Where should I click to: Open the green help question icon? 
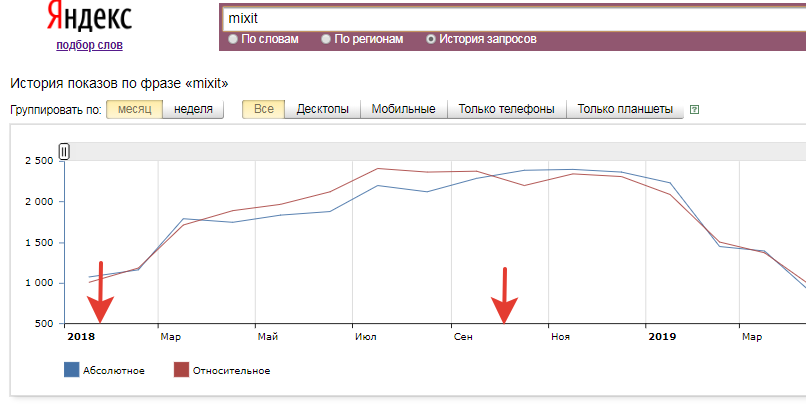[x=694, y=109]
